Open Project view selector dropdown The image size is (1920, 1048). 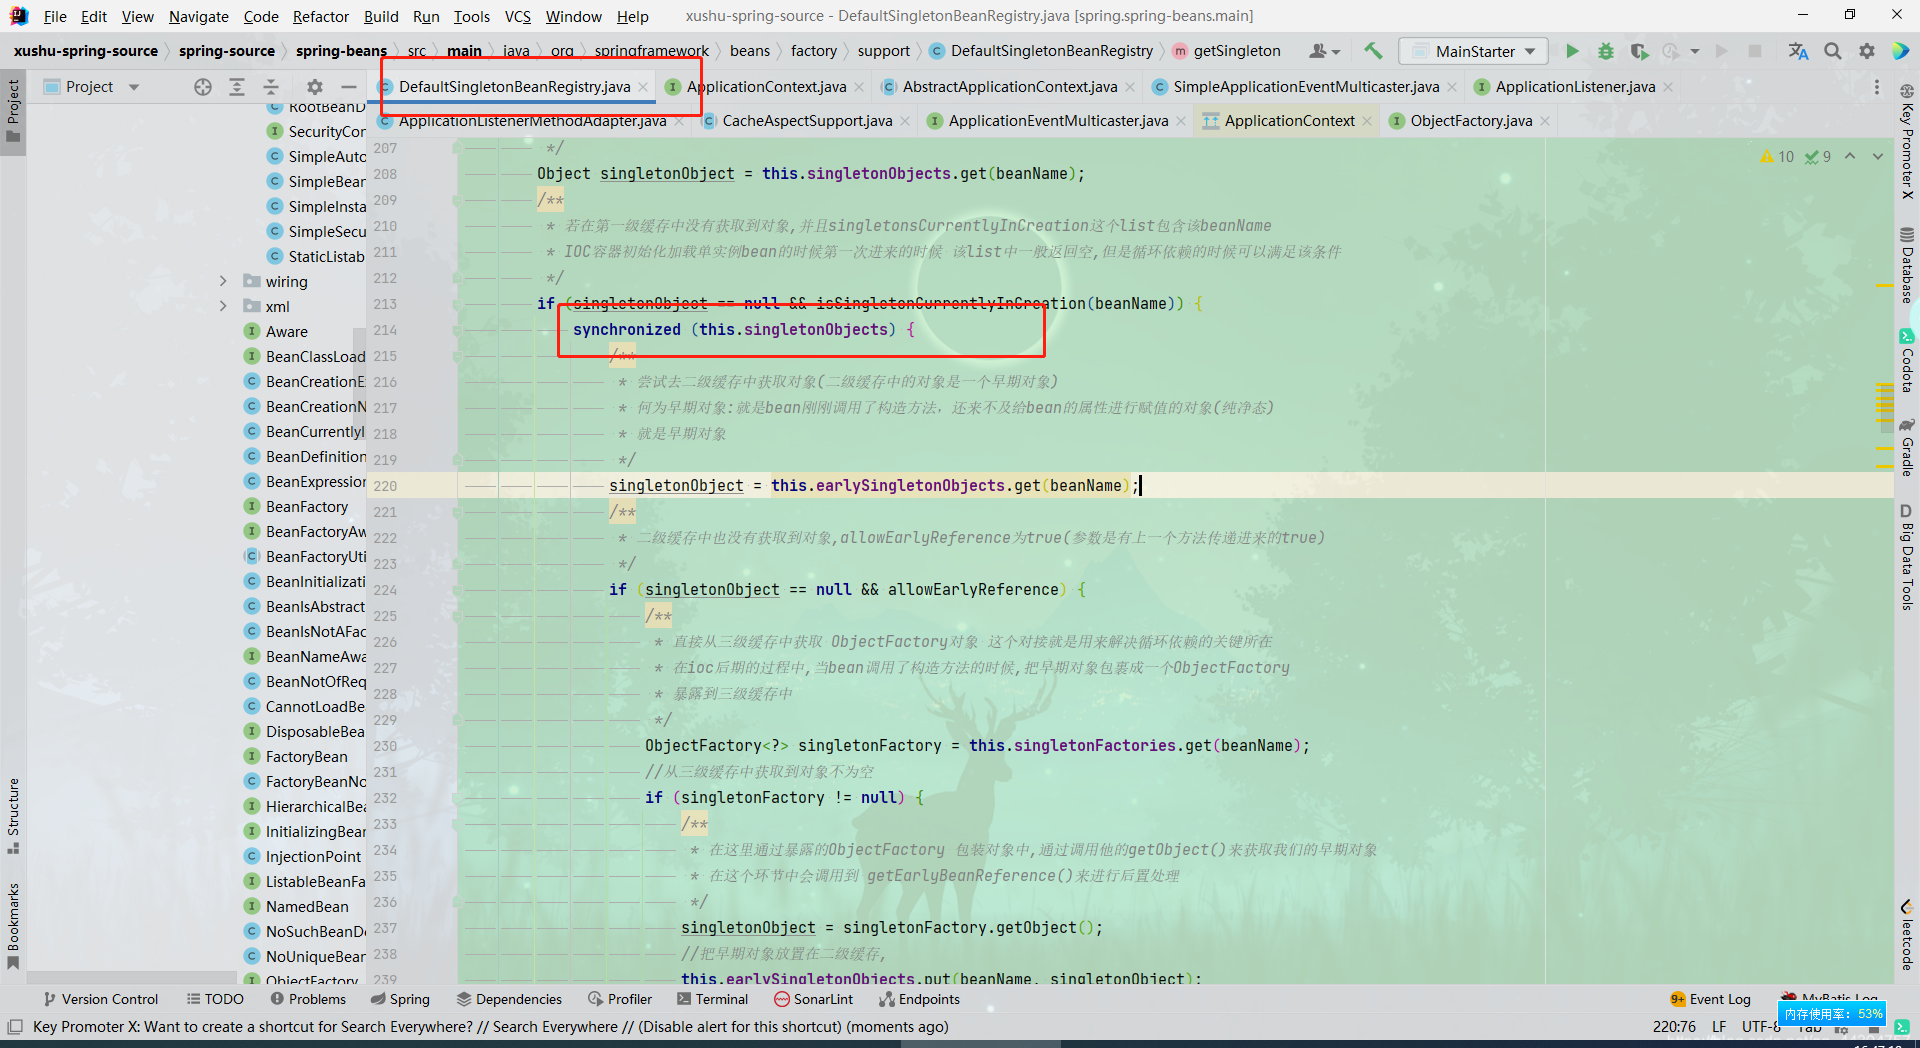pos(92,87)
